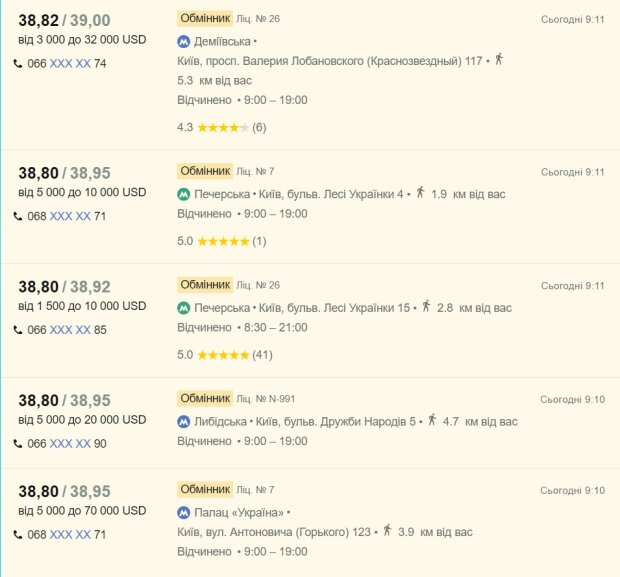
Task: Click the phone icon next to 066 XXX XX 74
Action: click(x=18, y=63)
